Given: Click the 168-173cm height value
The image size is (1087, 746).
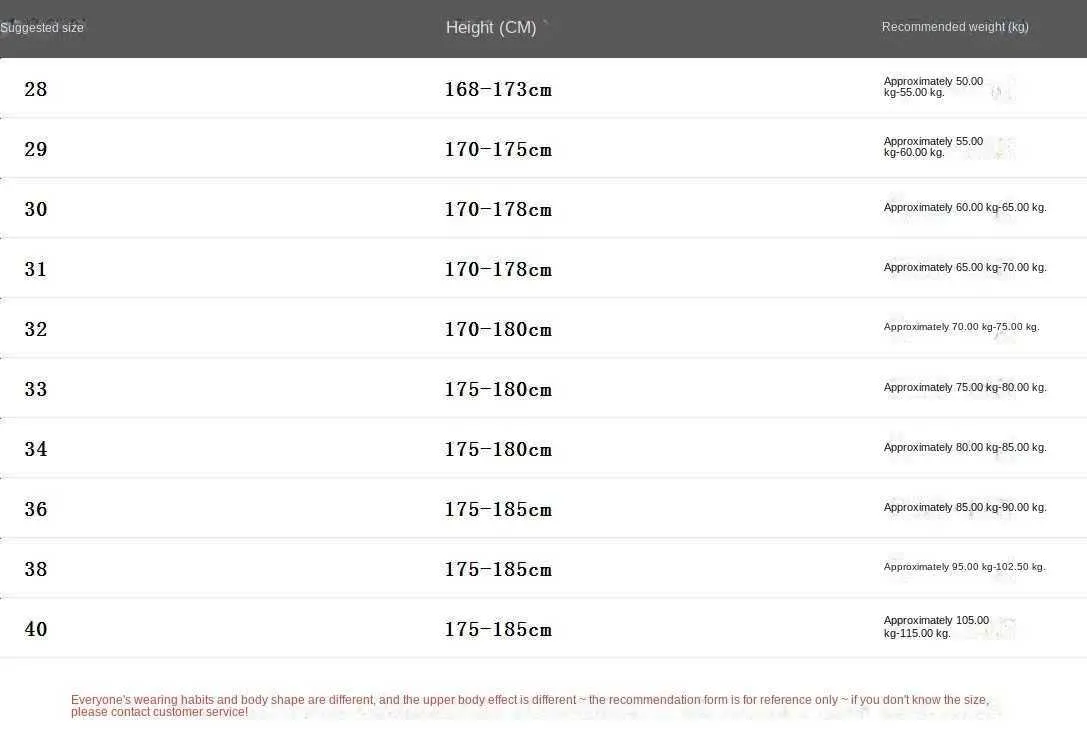Looking at the screenshot, I should pyautogui.click(x=498, y=89).
